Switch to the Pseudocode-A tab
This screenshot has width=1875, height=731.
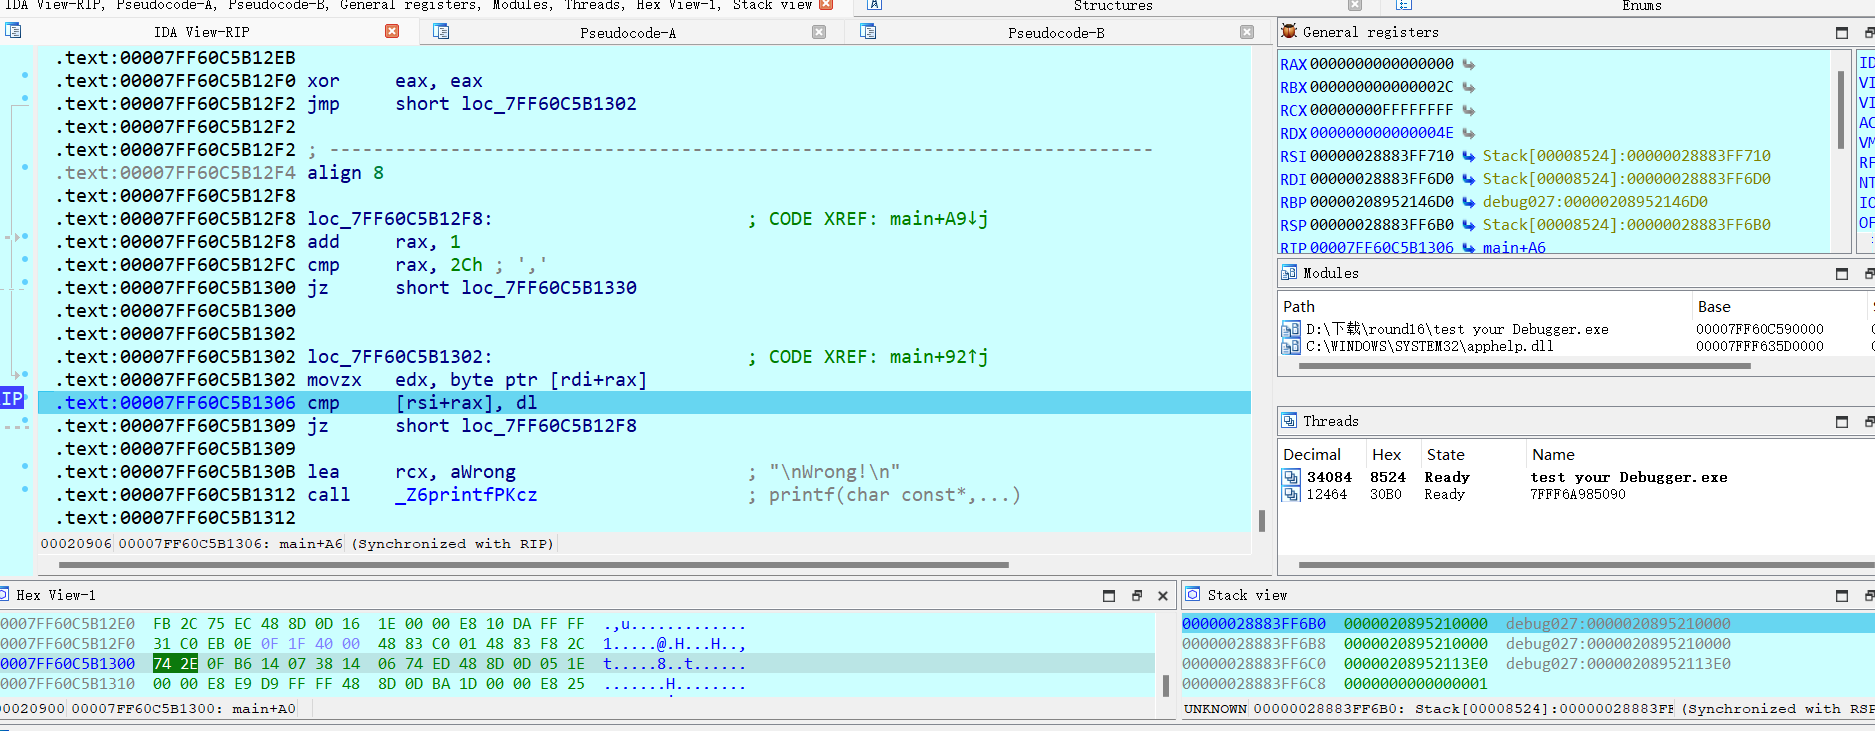point(628,33)
